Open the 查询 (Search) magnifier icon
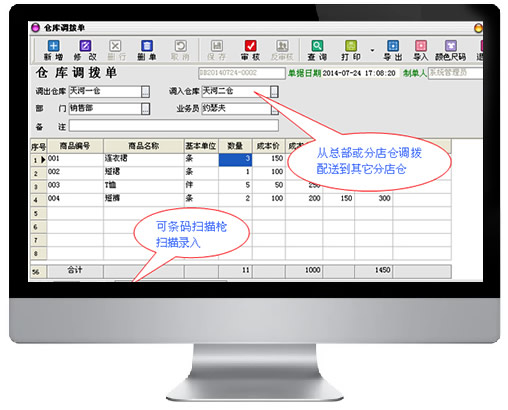 [317, 46]
